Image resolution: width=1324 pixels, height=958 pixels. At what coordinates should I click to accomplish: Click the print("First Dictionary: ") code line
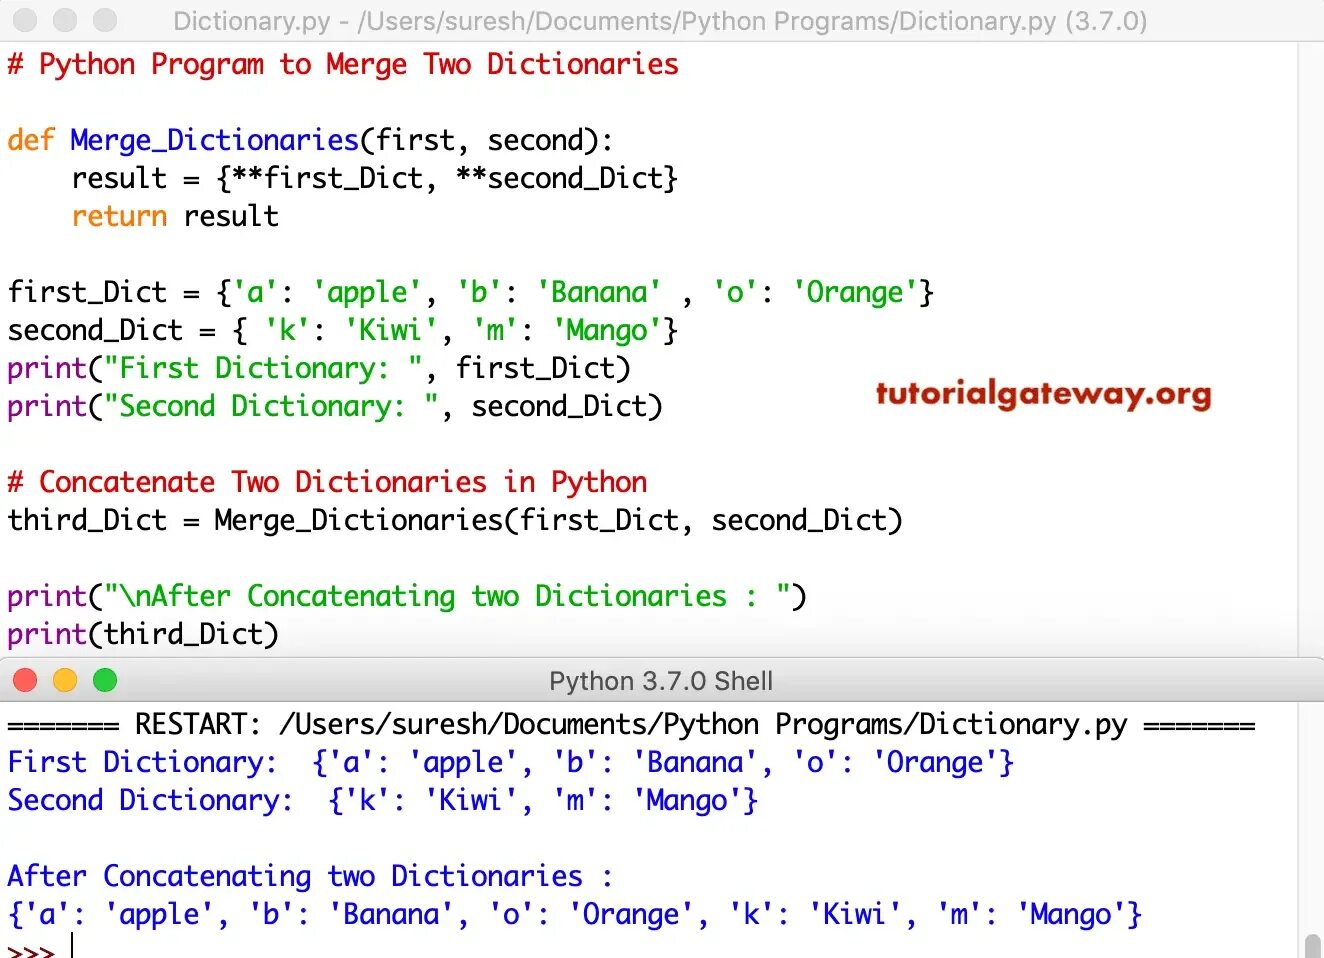319,369
